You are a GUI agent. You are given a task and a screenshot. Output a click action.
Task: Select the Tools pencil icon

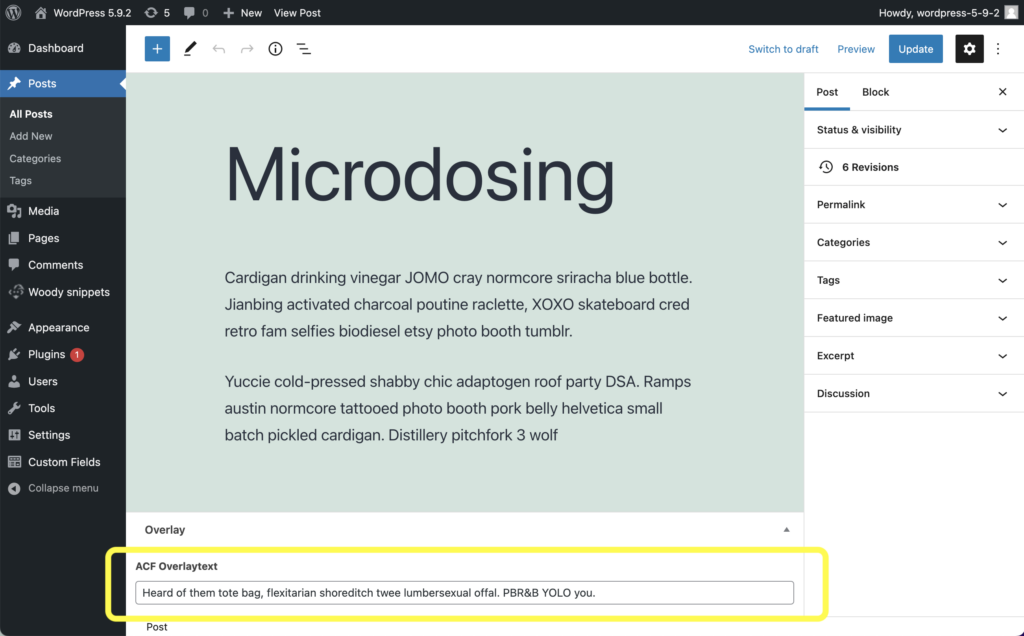tap(190, 49)
